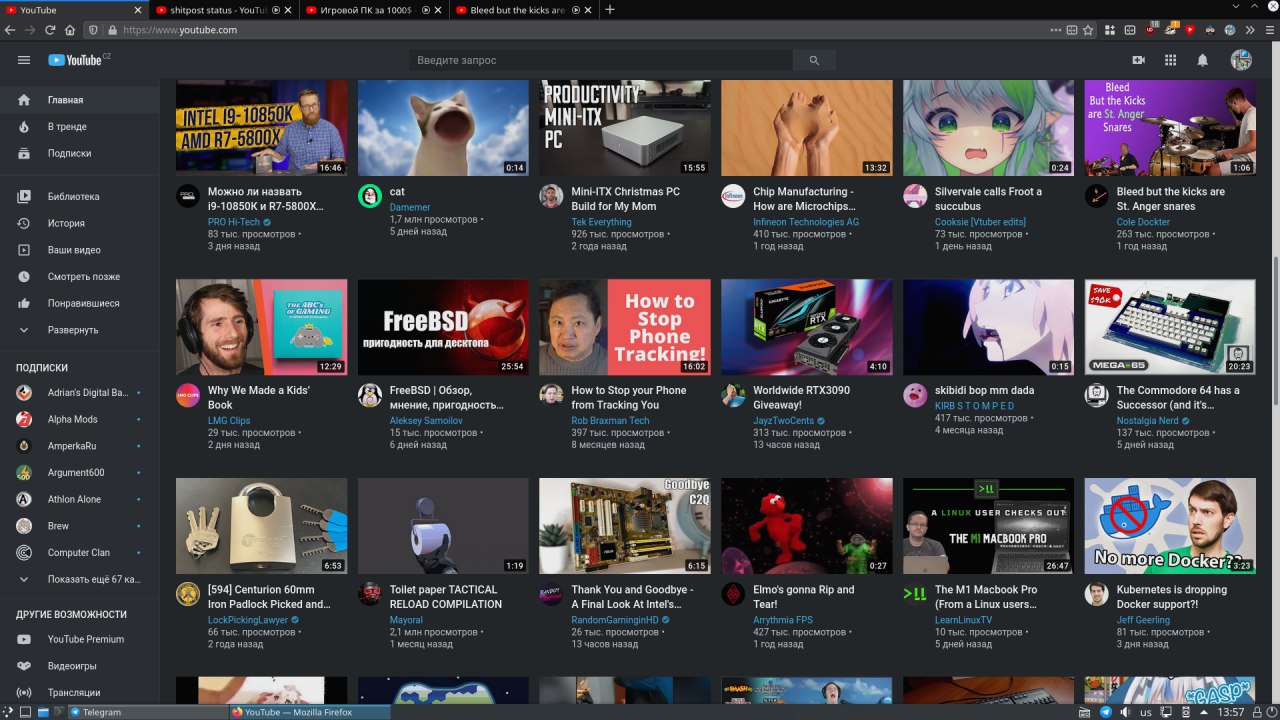This screenshot has width=1280, height=720.
Task: Click the site padlock icon
Action: pyautogui.click(x=112, y=30)
